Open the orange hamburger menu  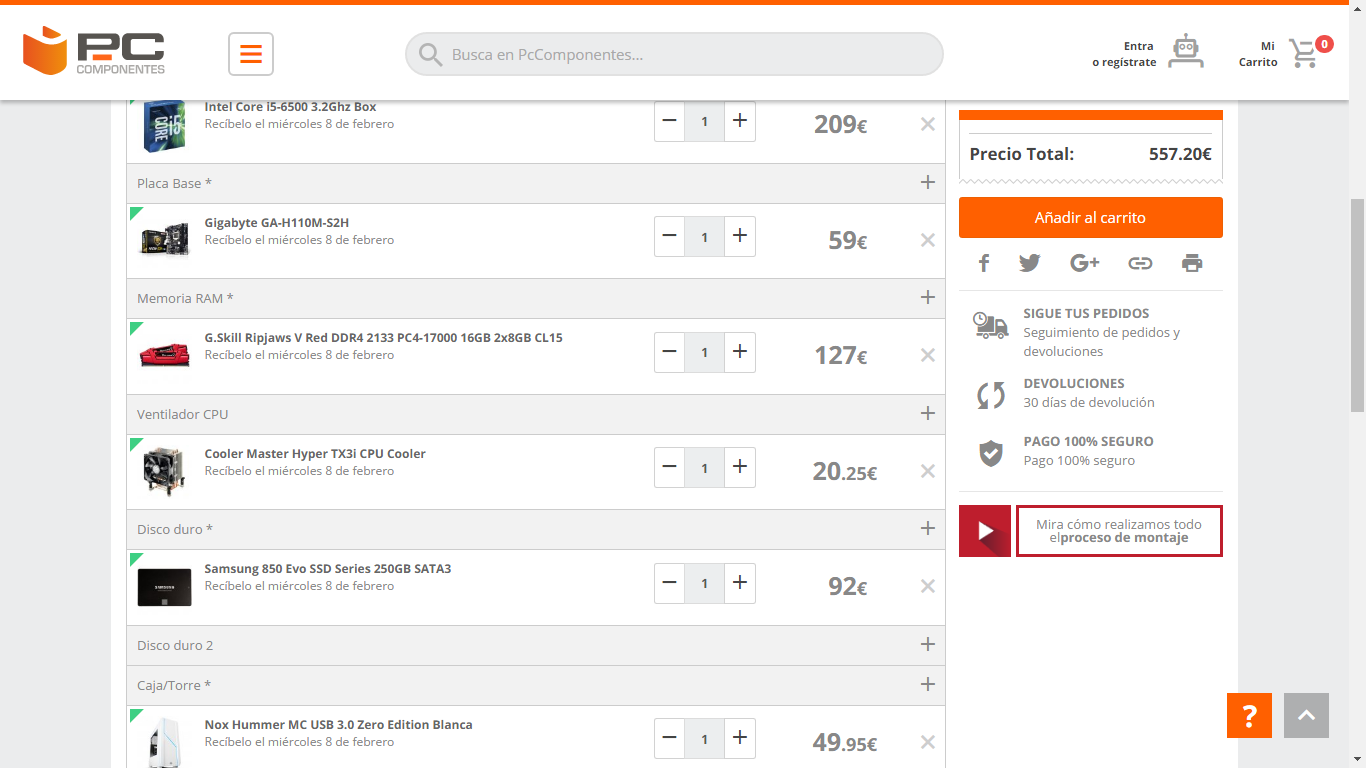click(251, 54)
